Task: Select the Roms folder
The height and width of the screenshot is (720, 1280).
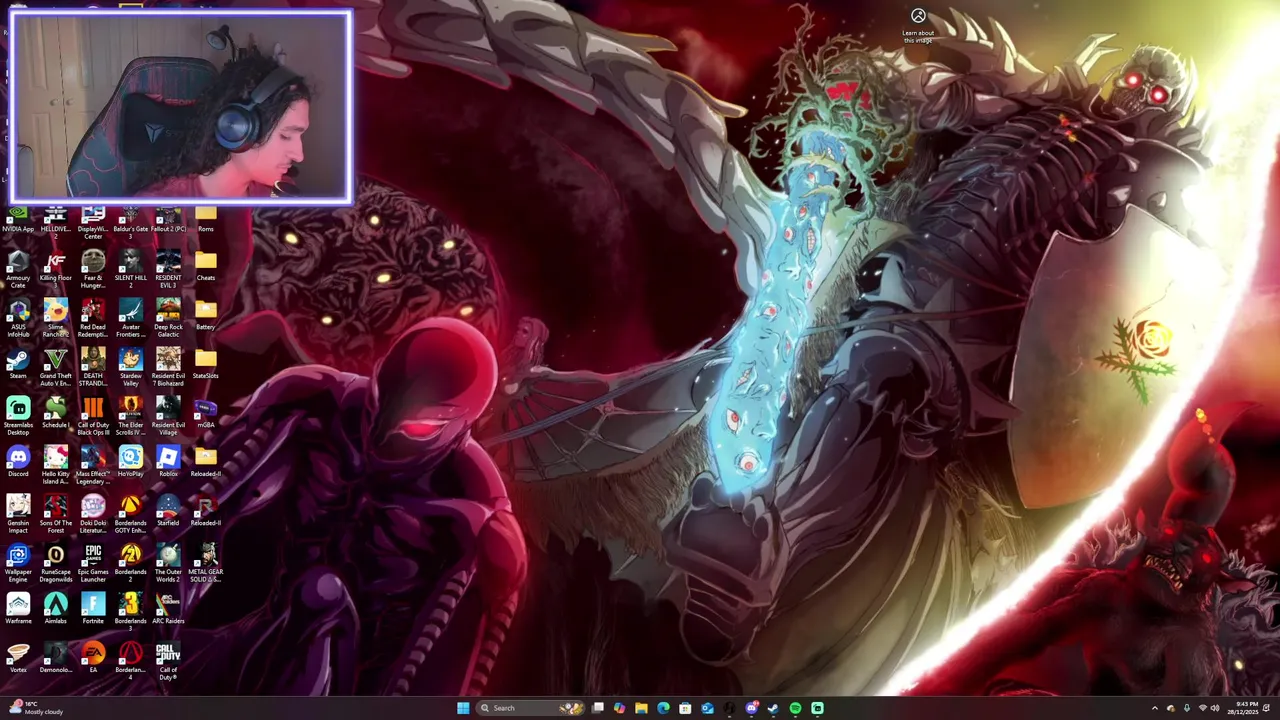Action: [x=205, y=216]
